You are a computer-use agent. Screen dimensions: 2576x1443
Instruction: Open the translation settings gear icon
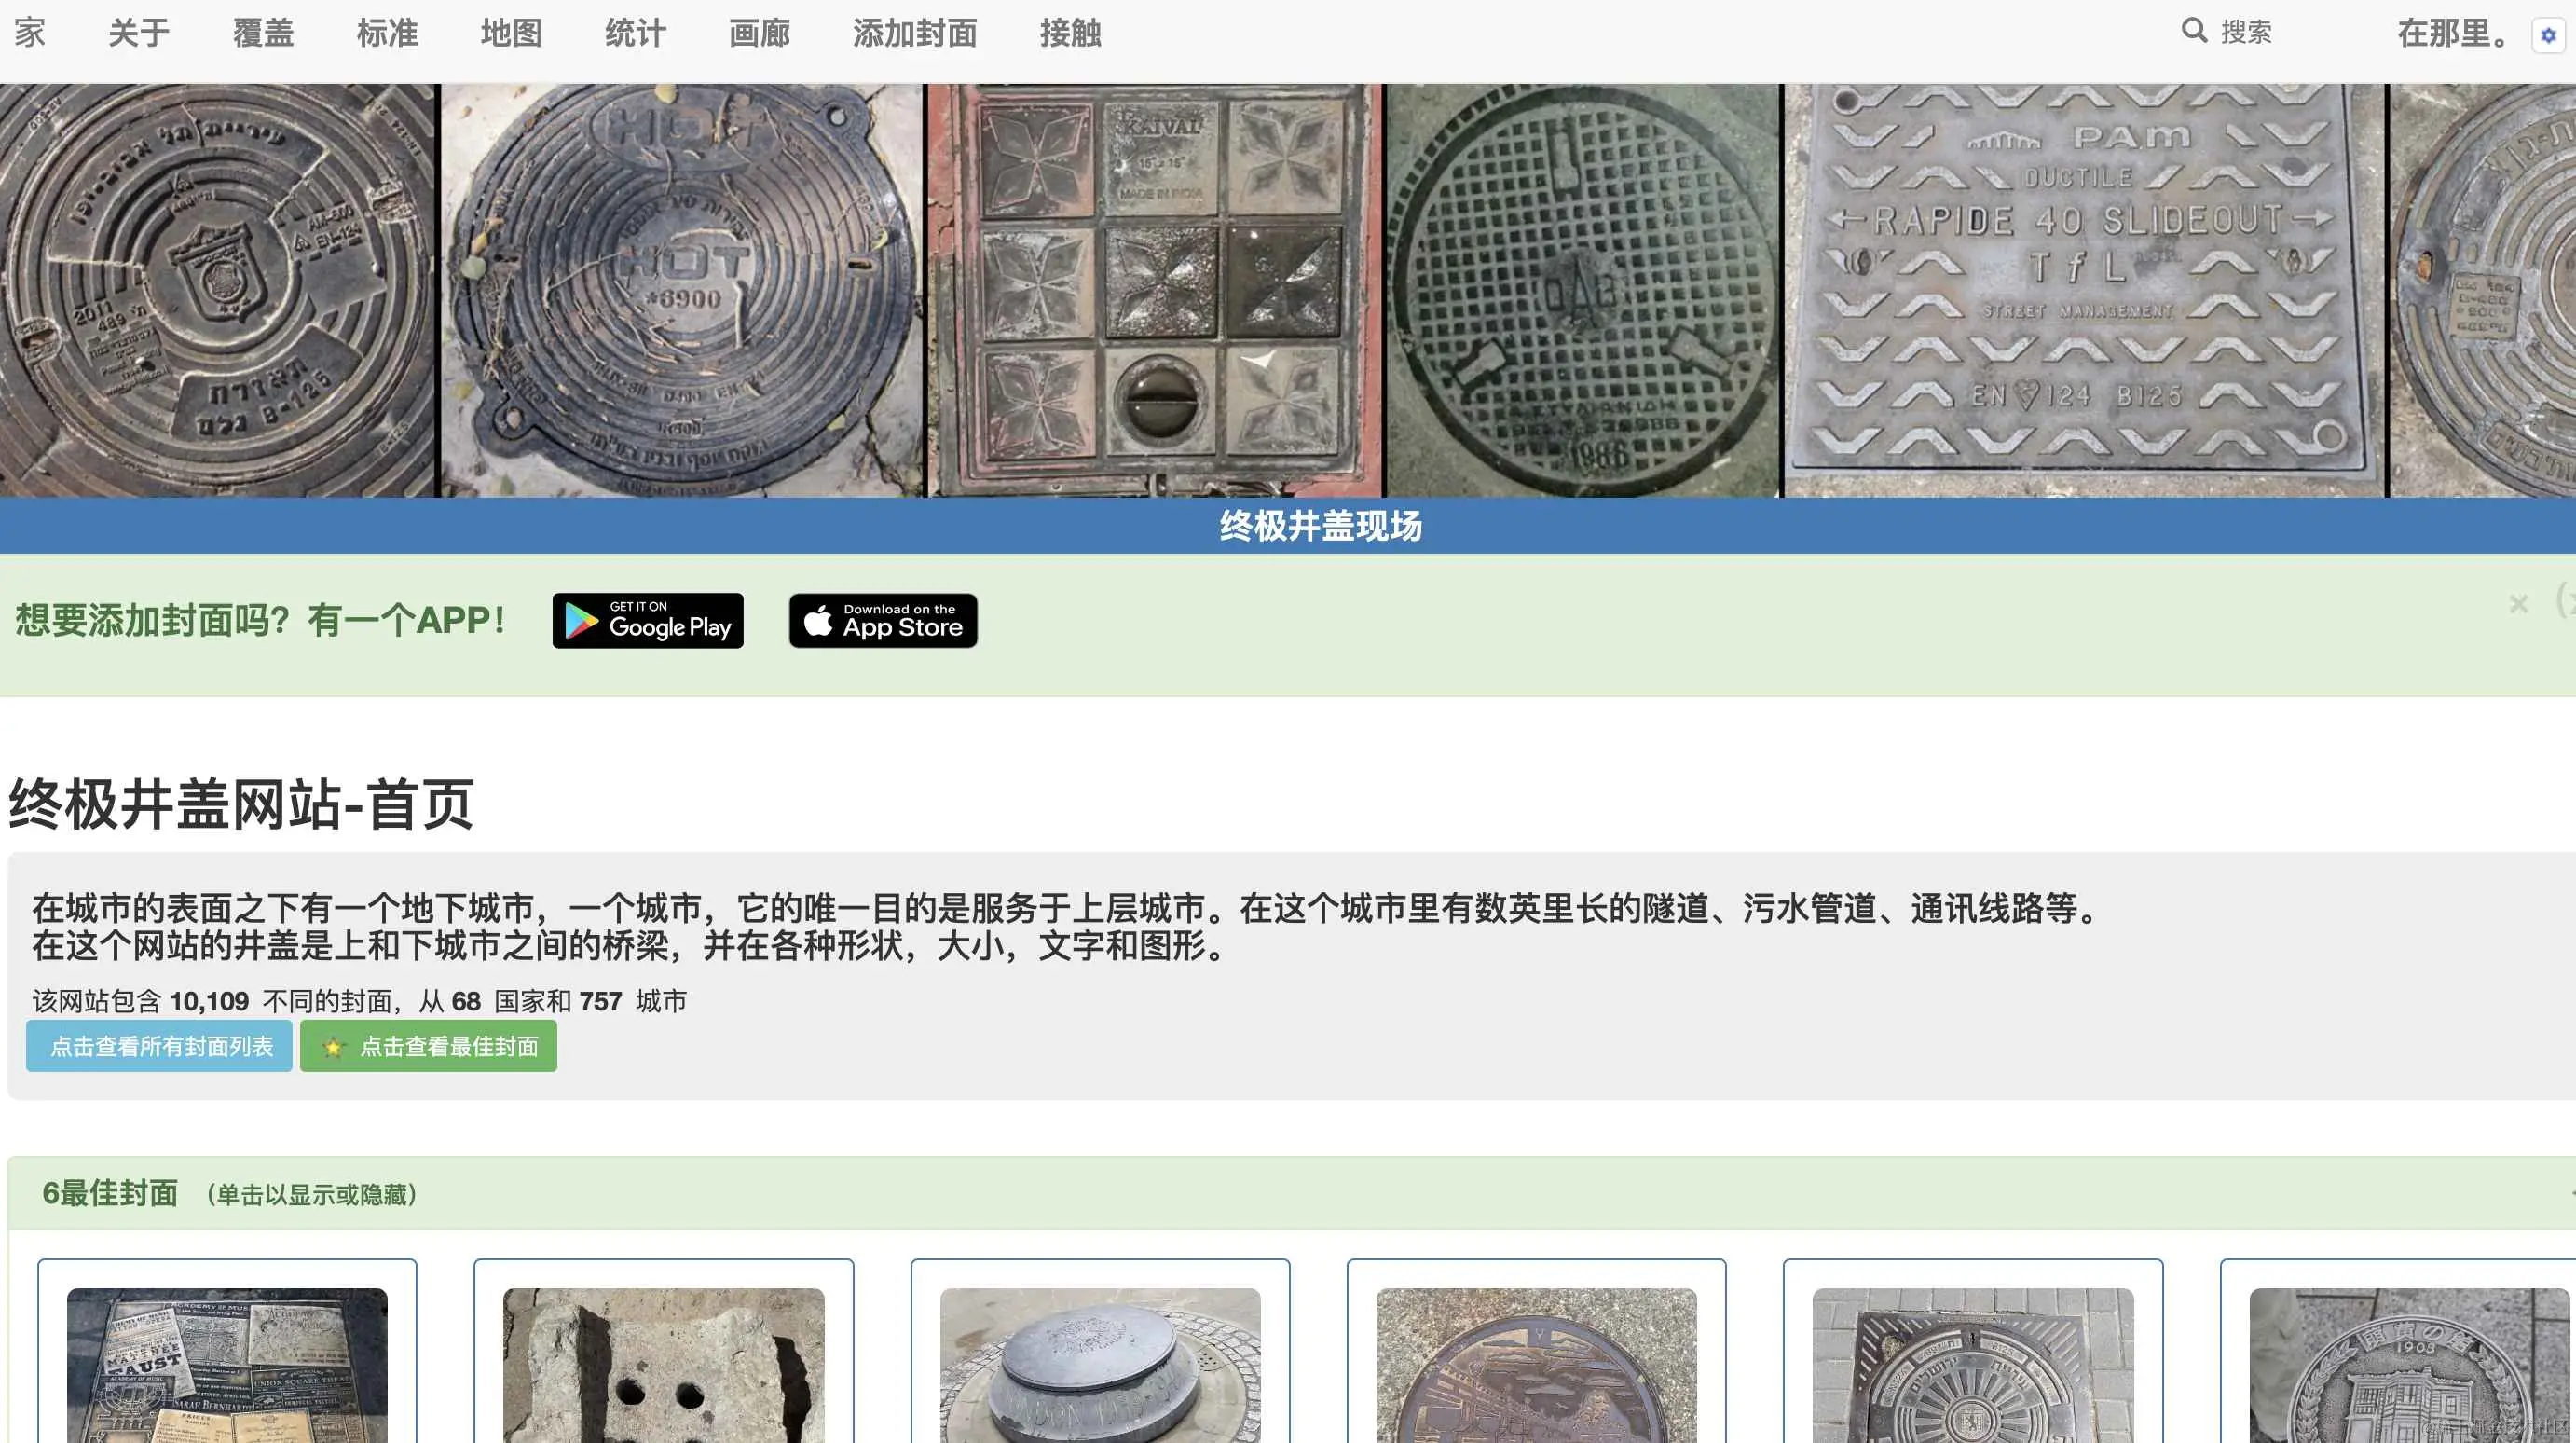click(2548, 36)
